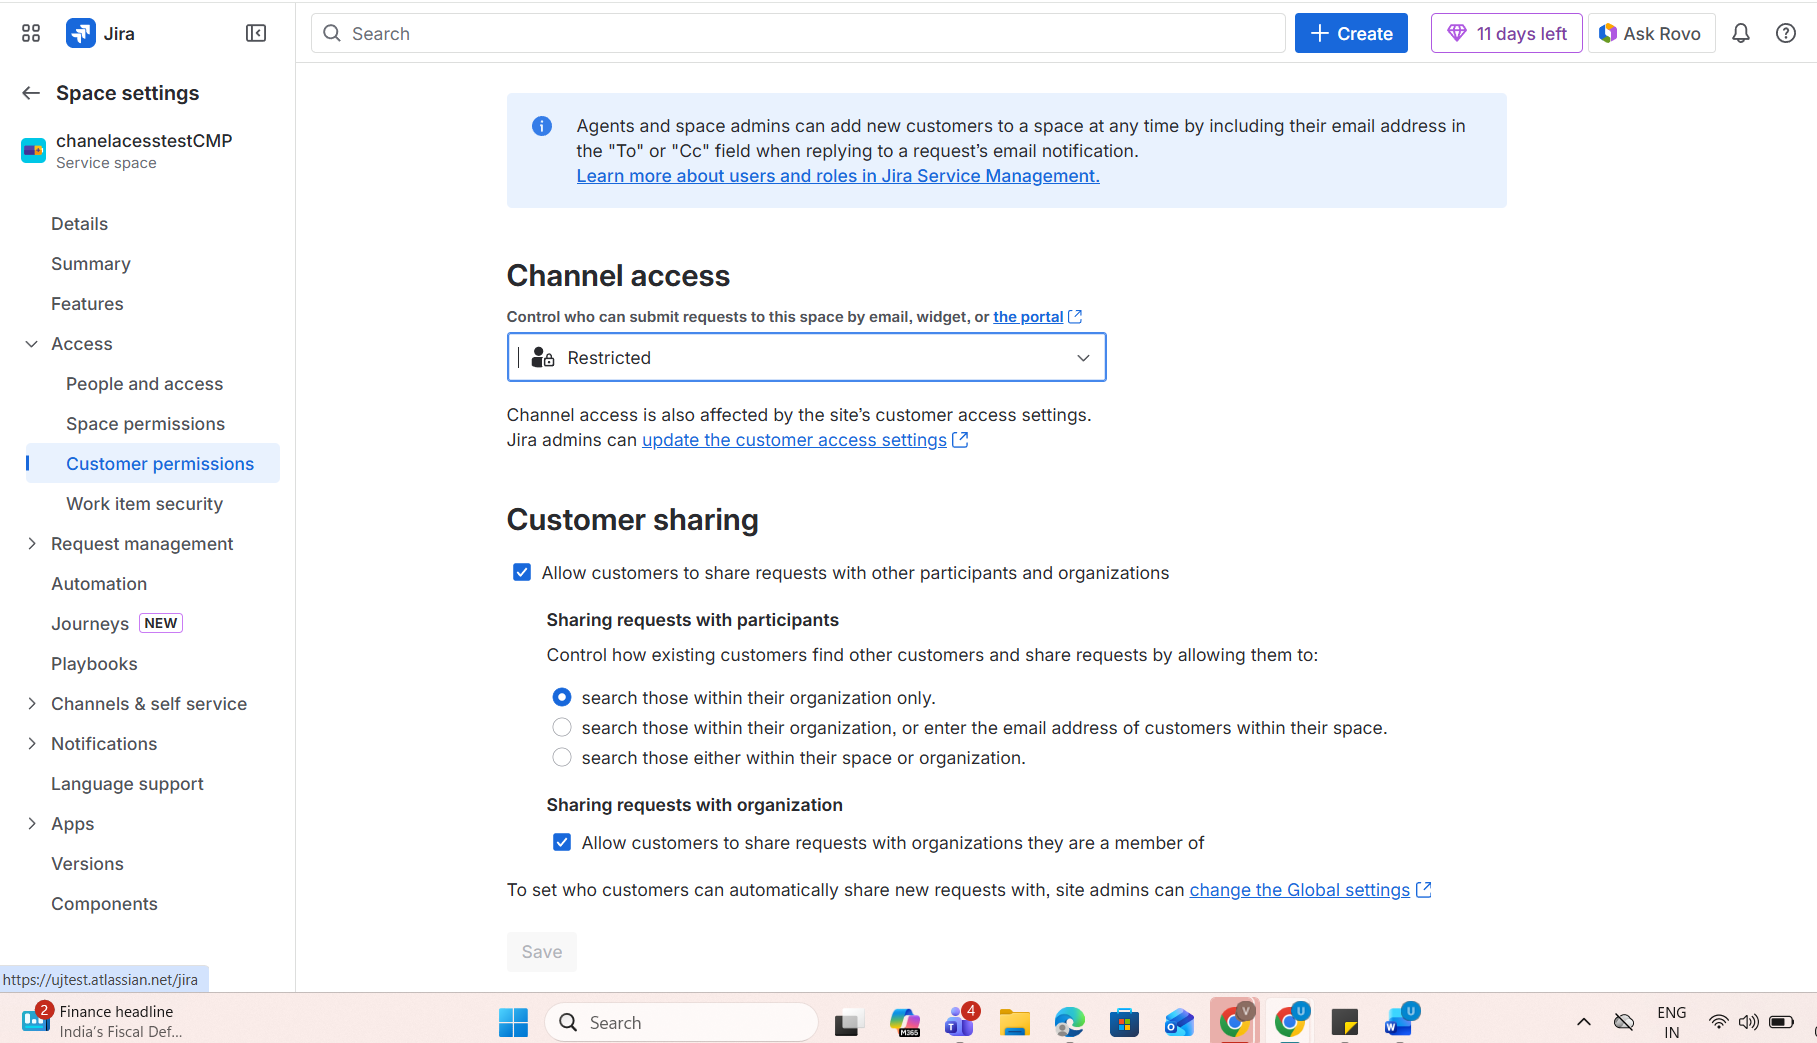
Task: Open the help question mark icon
Action: click(x=1786, y=33)
